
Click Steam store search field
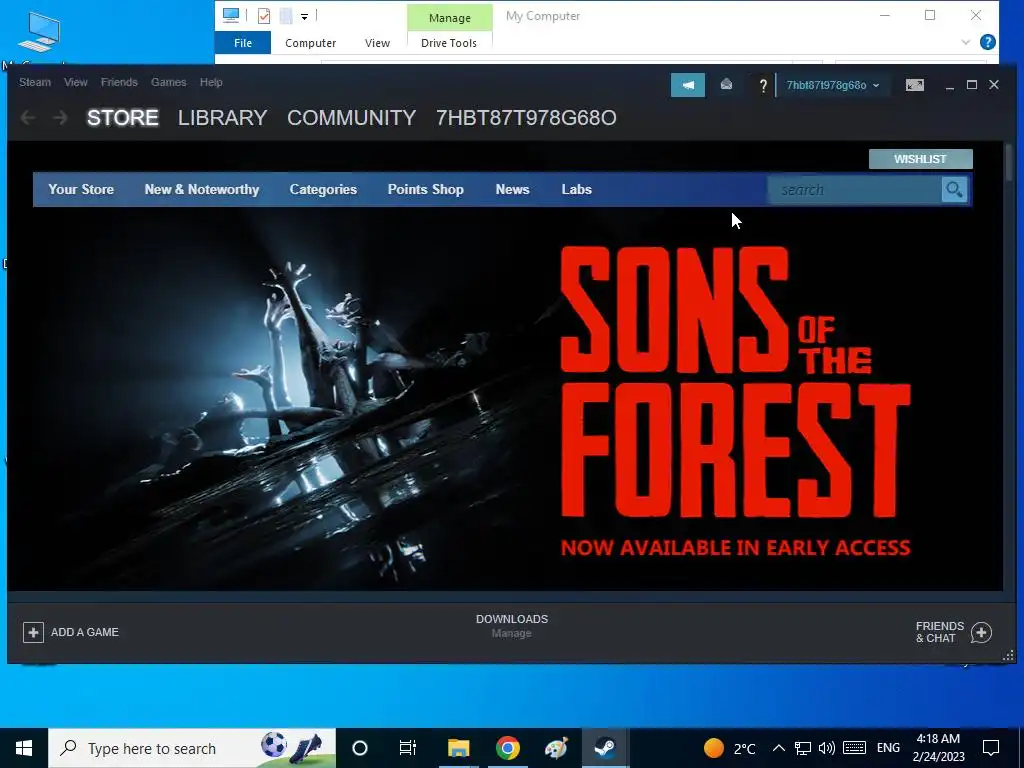855,190
